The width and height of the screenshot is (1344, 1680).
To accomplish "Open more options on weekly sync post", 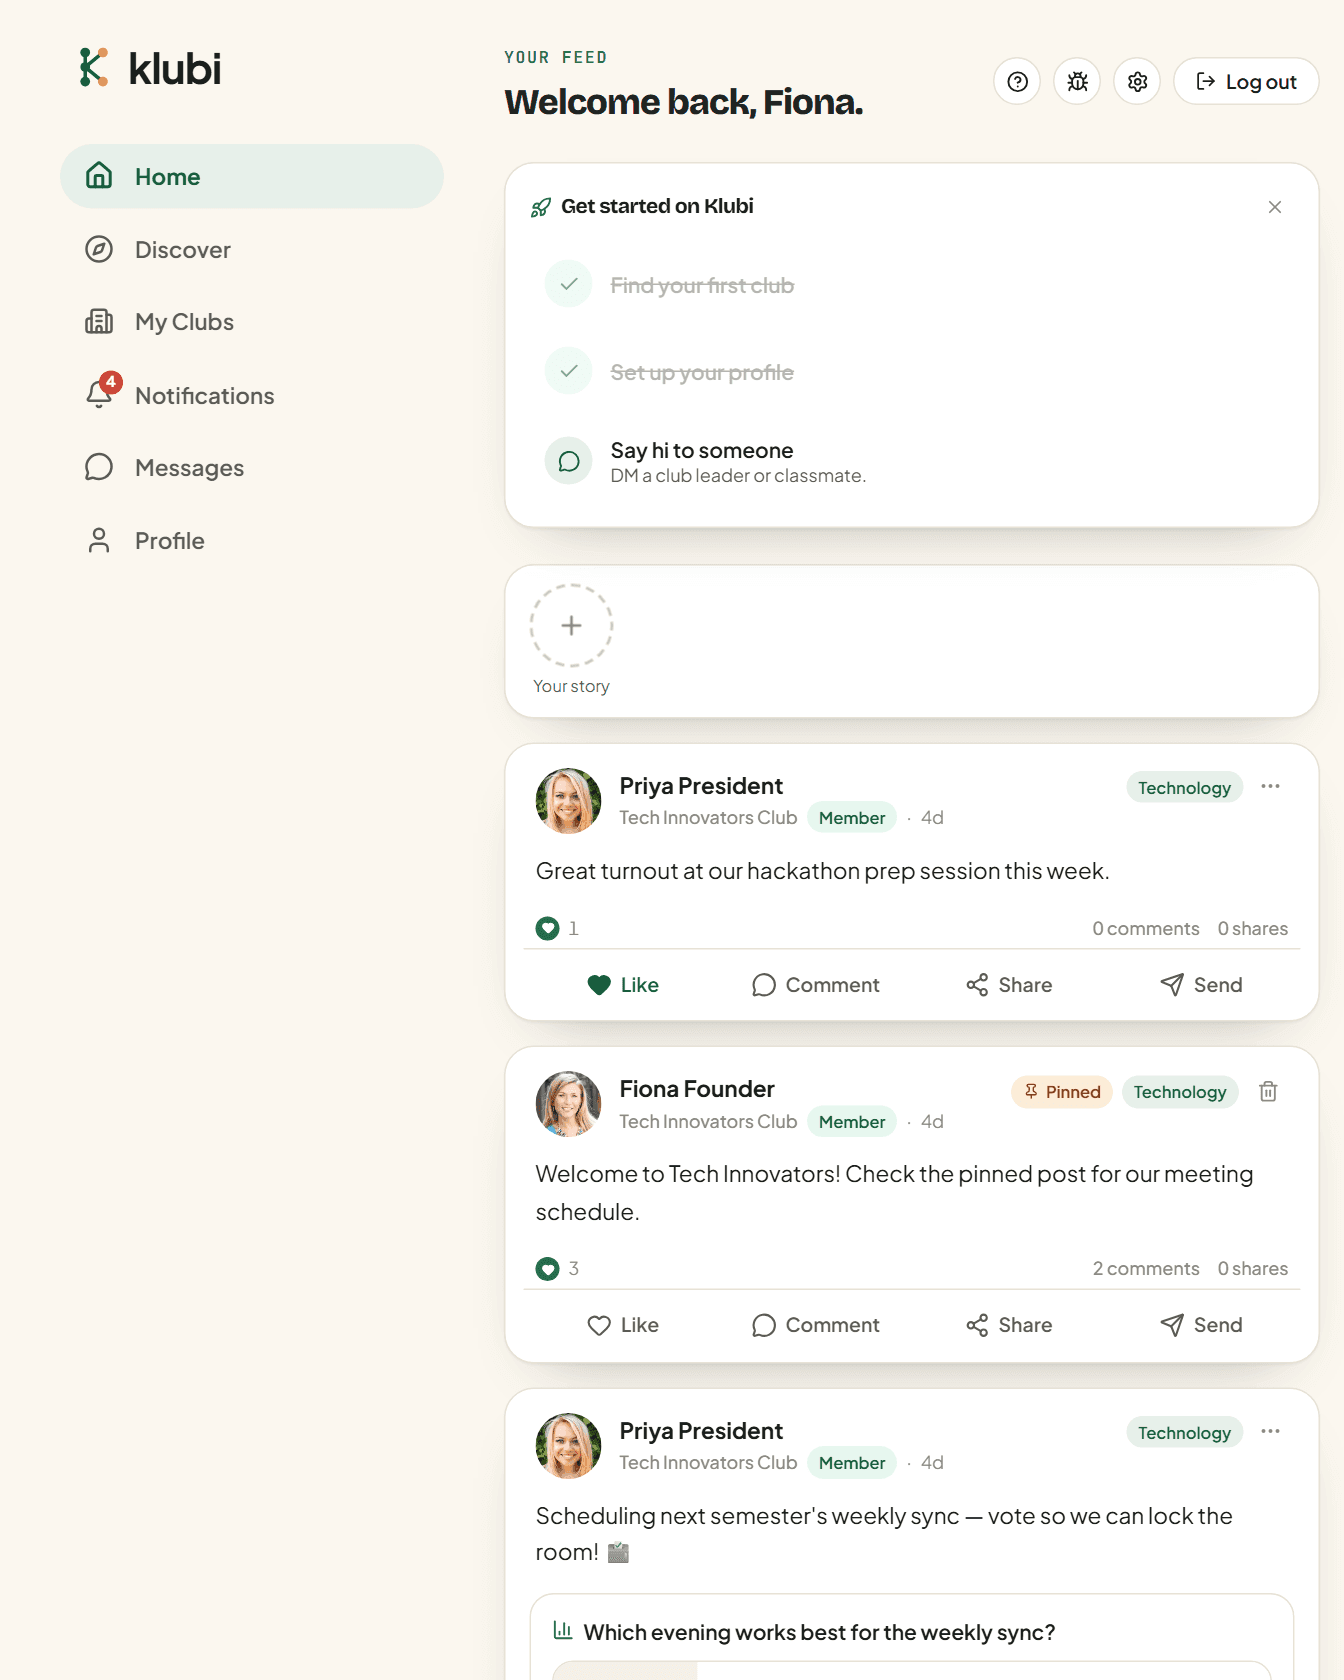I will (1270, 1431).
